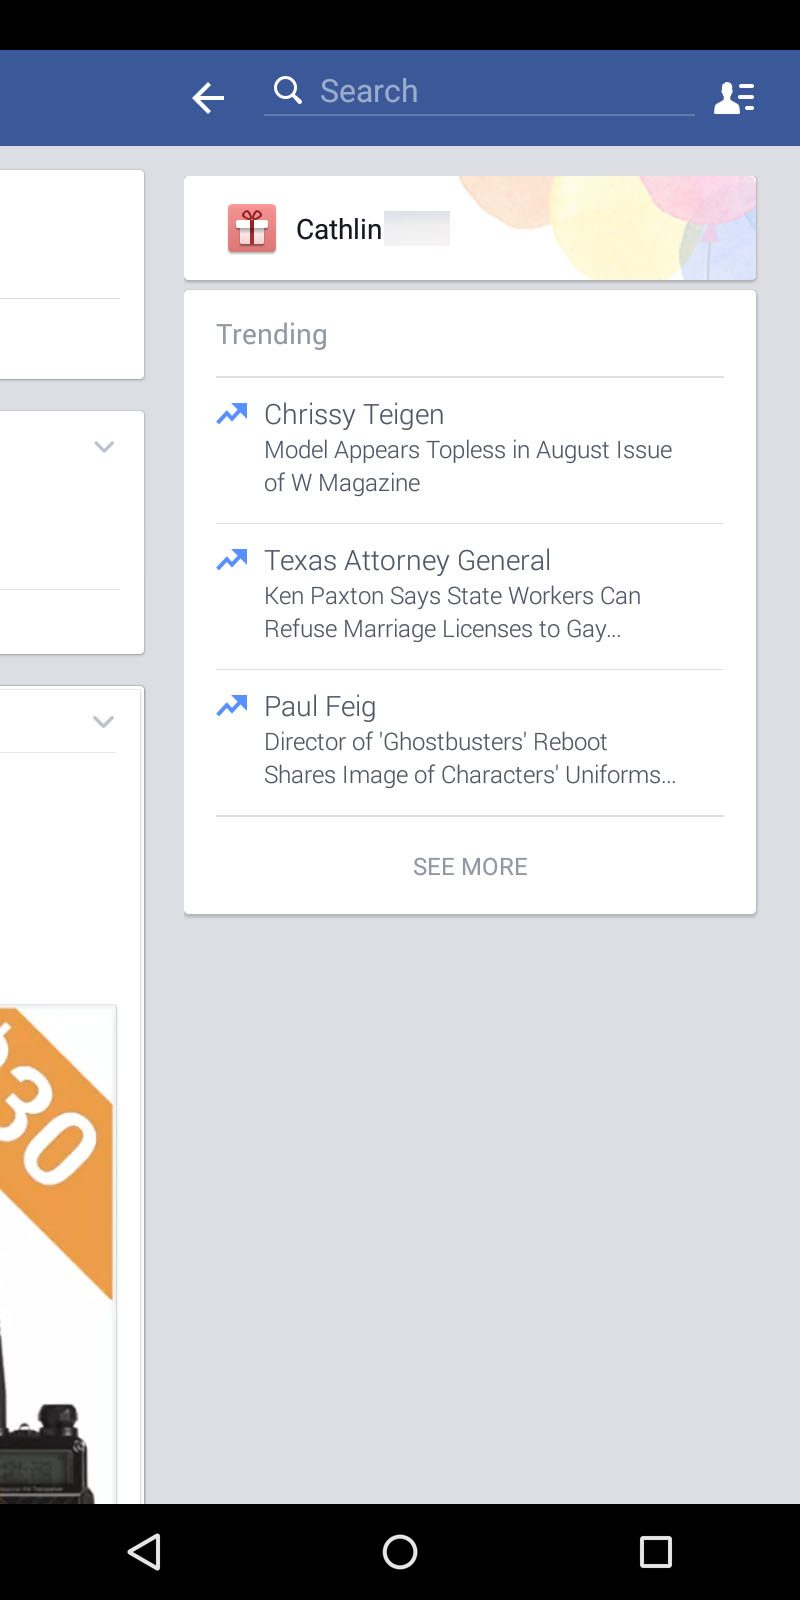Click trending arrow beside Chrissy Teigen

[x=232, y=414]
